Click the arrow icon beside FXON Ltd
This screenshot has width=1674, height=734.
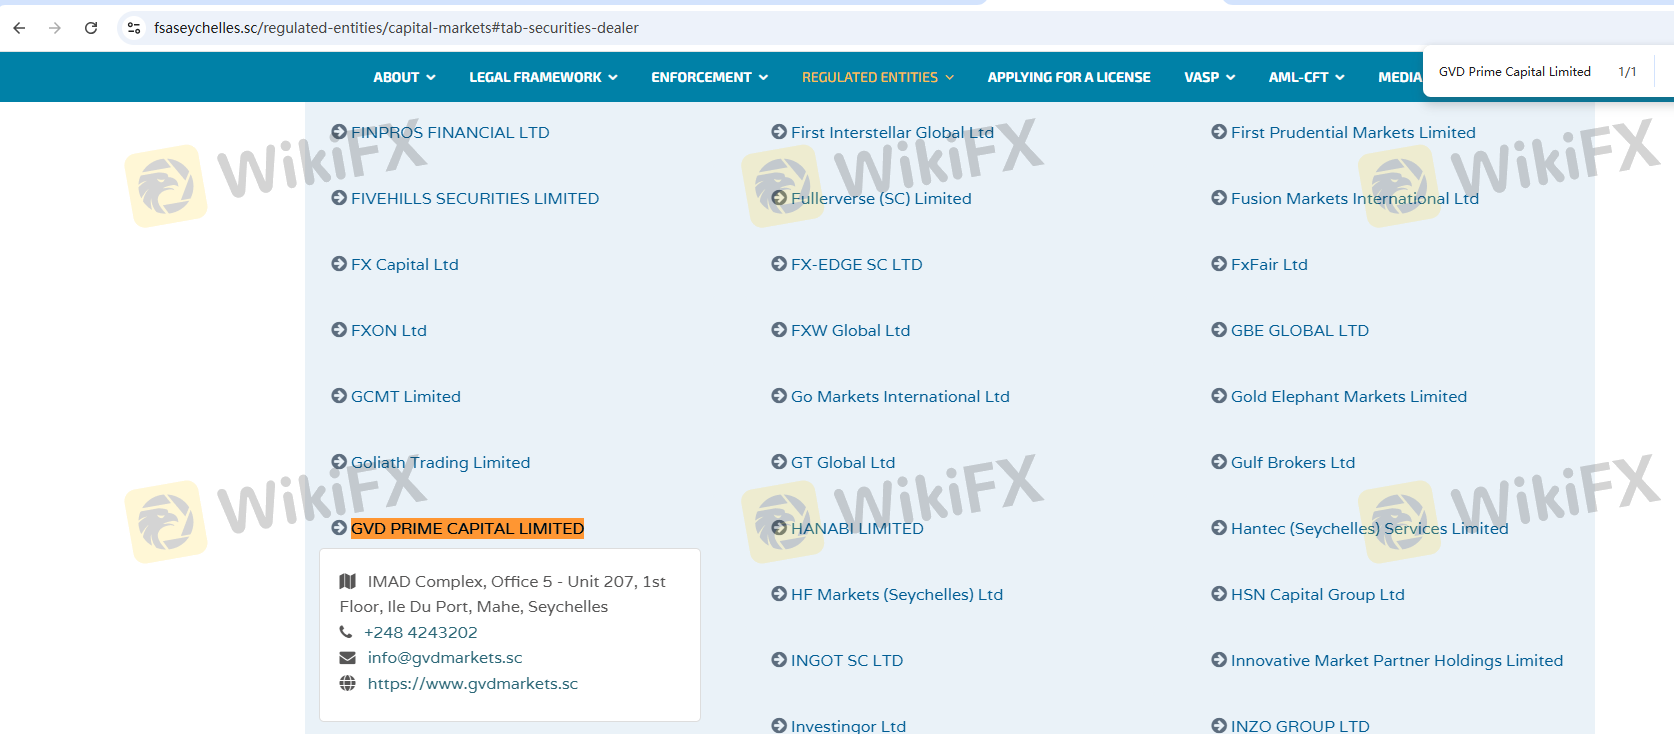pos(339,330)
